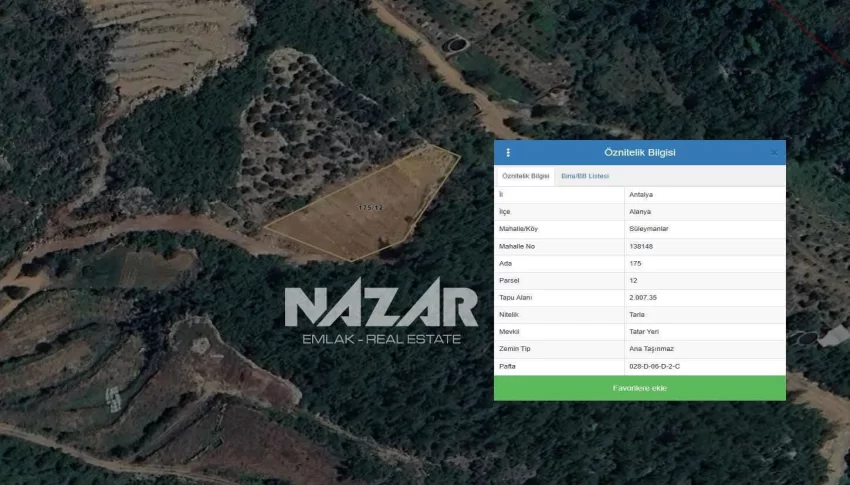Image resolution: width=850 pixels, height=485 pixels.
Task: Open the three-dot menu in the panel header
Action: (508, 153)
